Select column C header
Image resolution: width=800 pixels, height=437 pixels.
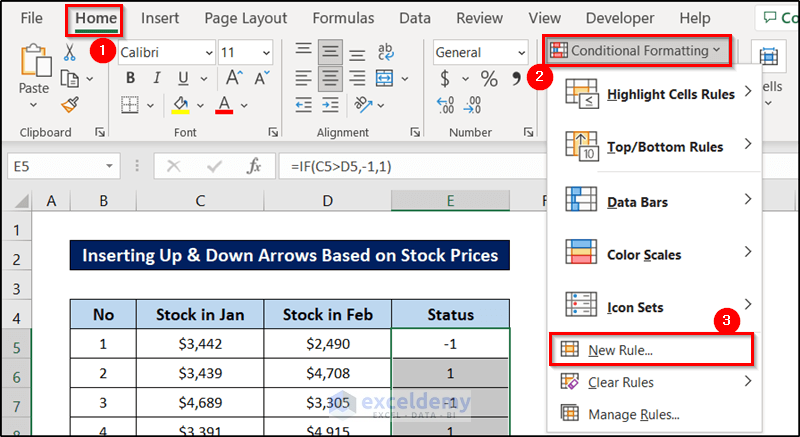click(x=200, y=201)
